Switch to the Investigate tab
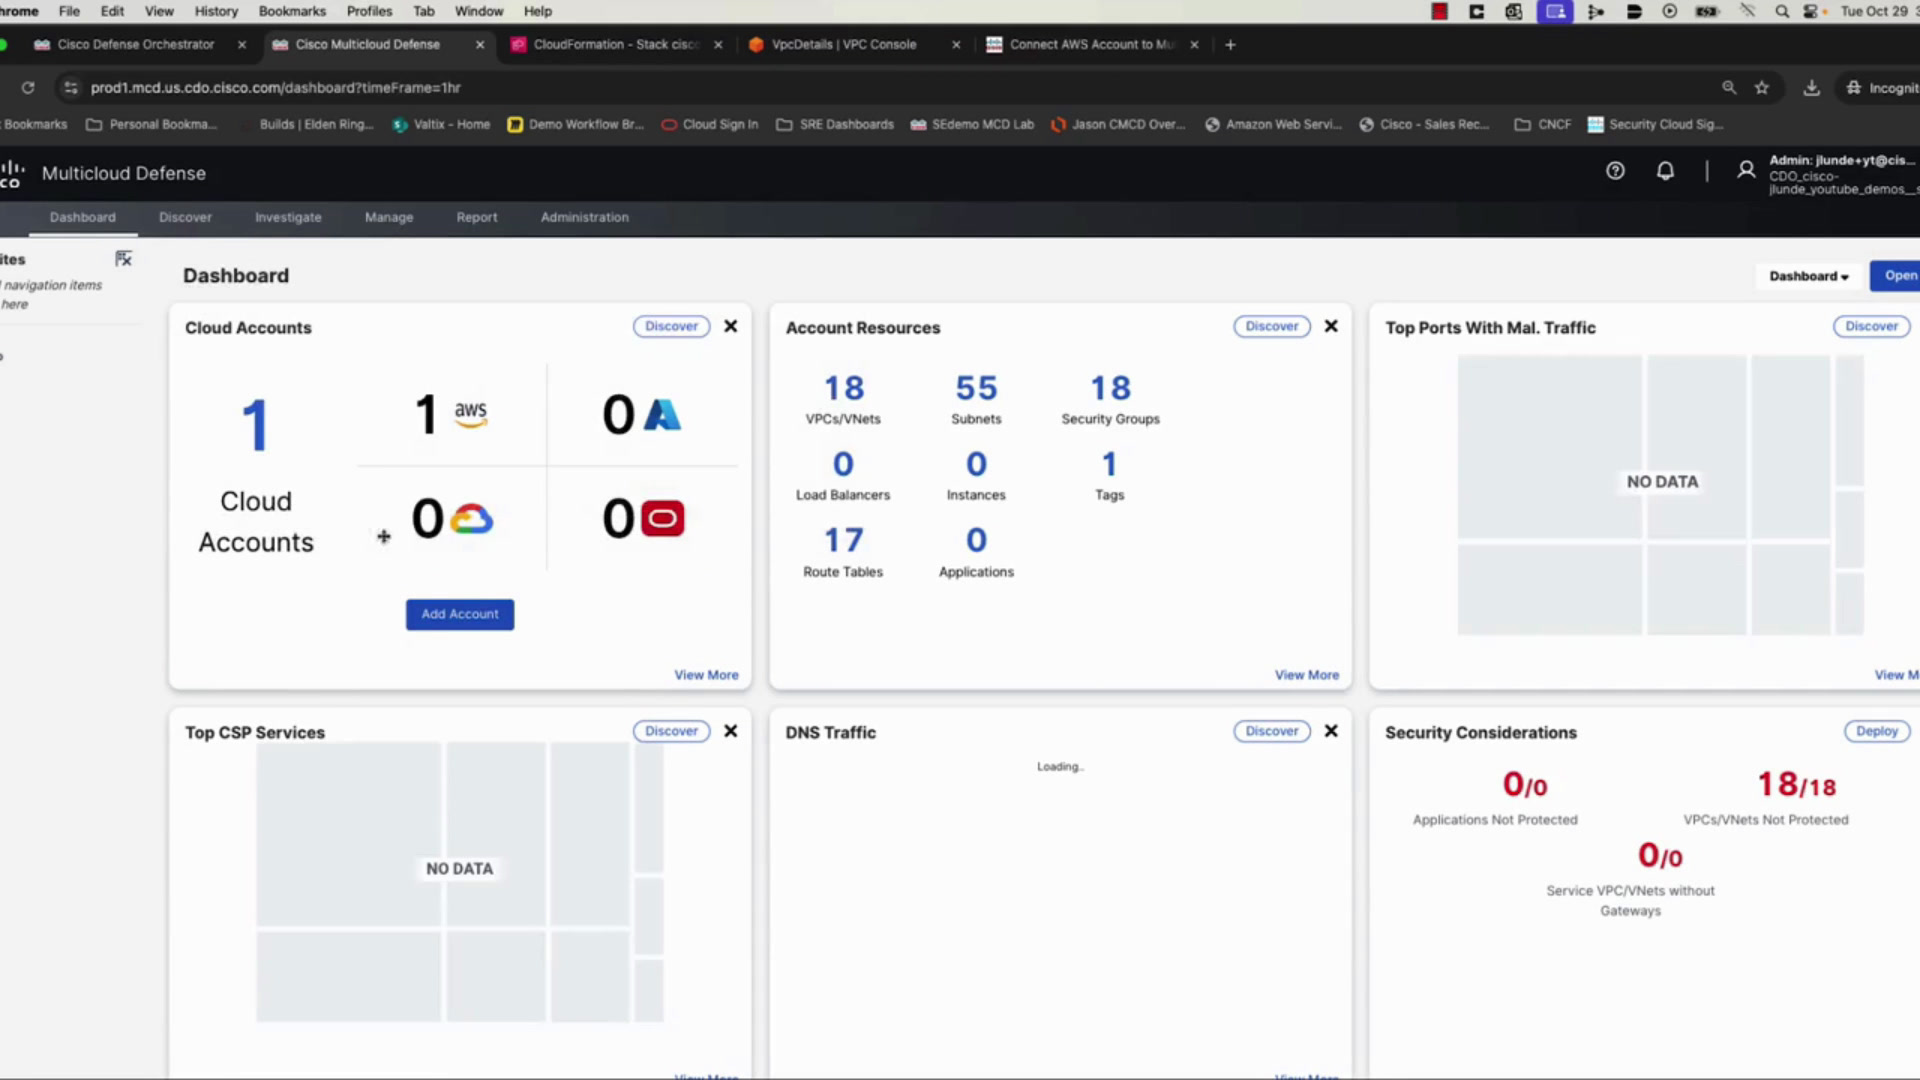The image size is (1920, 1080). (x=288, y=217)
